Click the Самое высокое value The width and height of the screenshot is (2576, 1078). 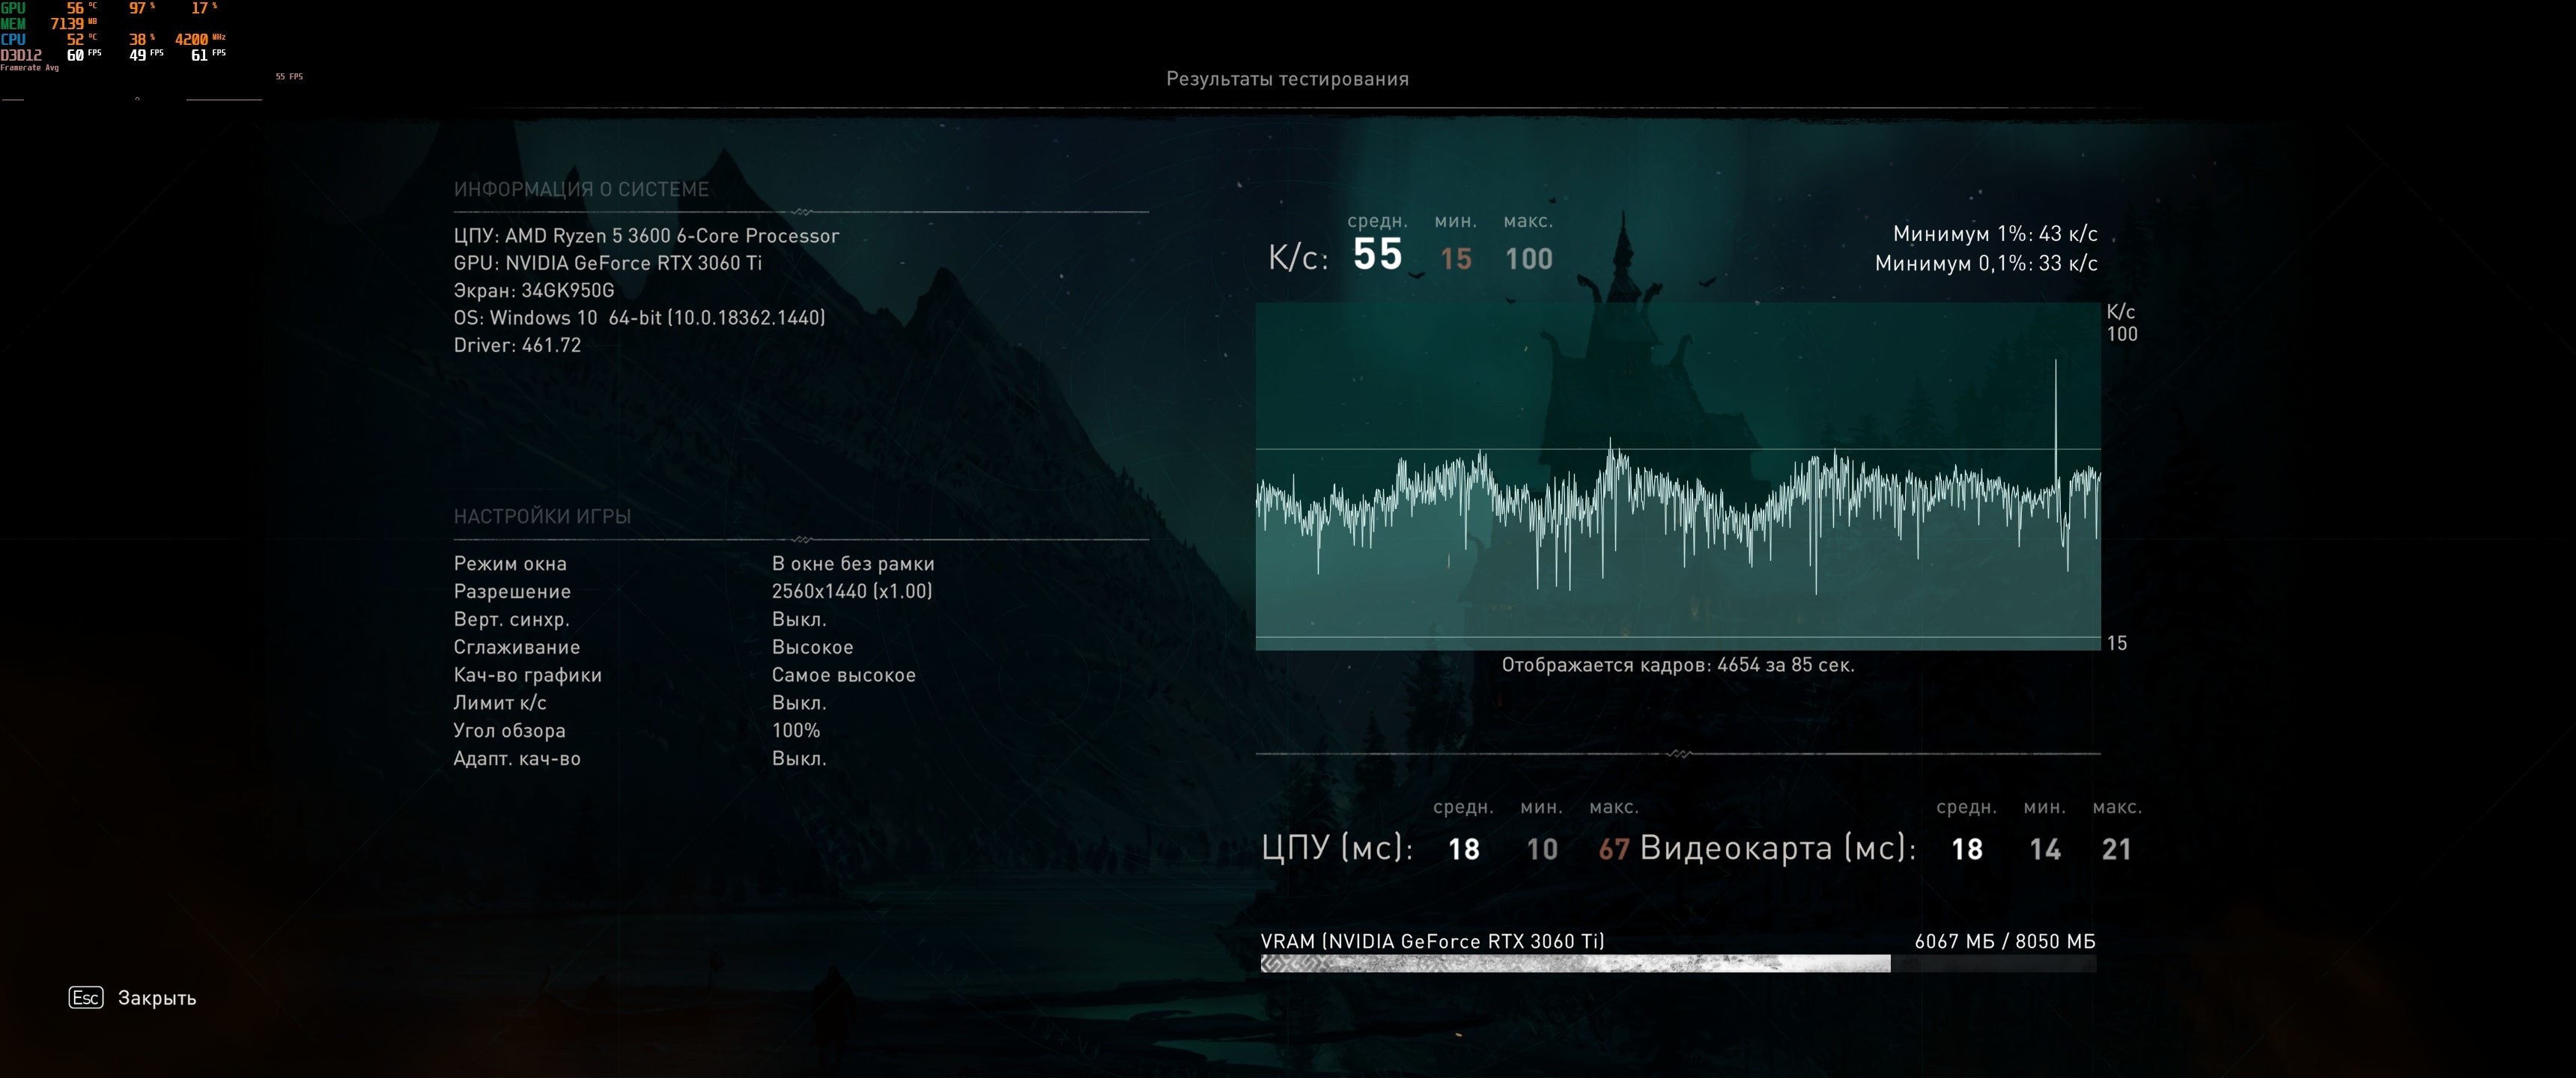tap(844, 675)
